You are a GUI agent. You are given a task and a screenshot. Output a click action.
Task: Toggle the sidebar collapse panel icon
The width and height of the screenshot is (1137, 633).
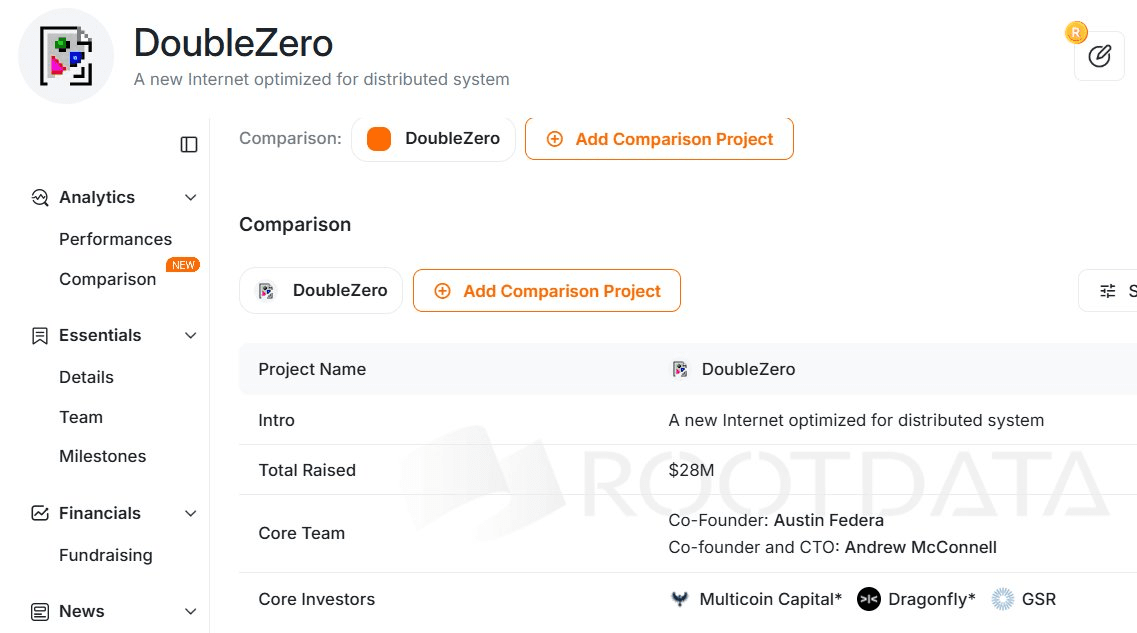tap(189, 144)
